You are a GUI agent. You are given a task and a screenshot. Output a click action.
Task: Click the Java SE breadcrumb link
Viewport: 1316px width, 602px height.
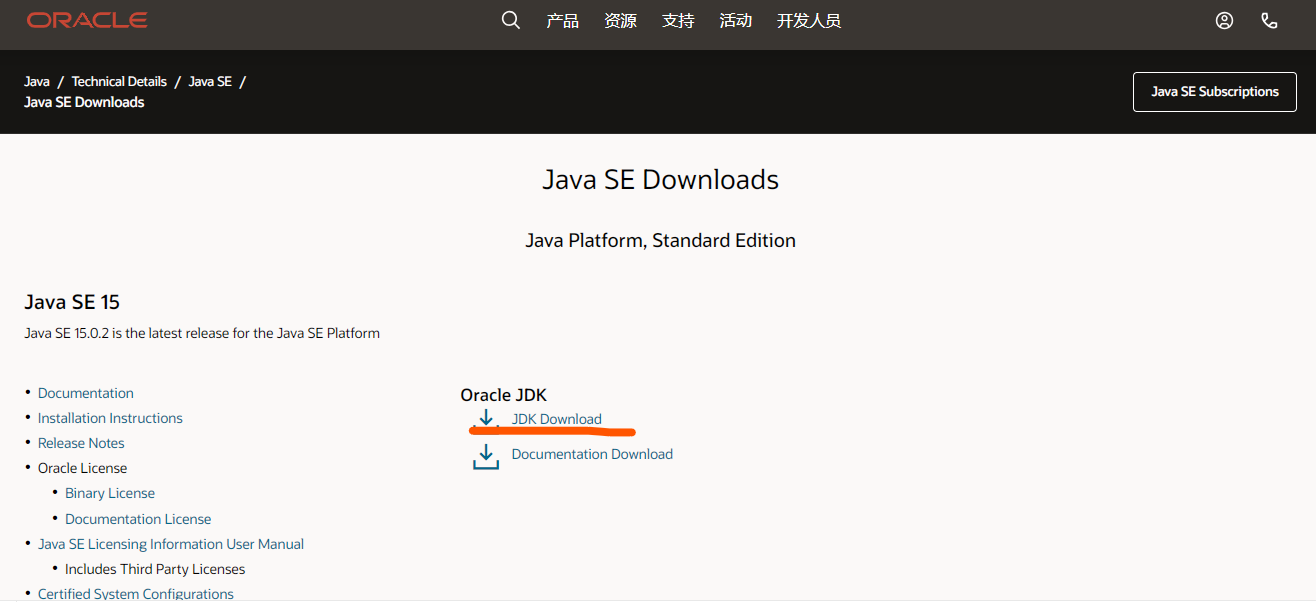coord(210,80)
